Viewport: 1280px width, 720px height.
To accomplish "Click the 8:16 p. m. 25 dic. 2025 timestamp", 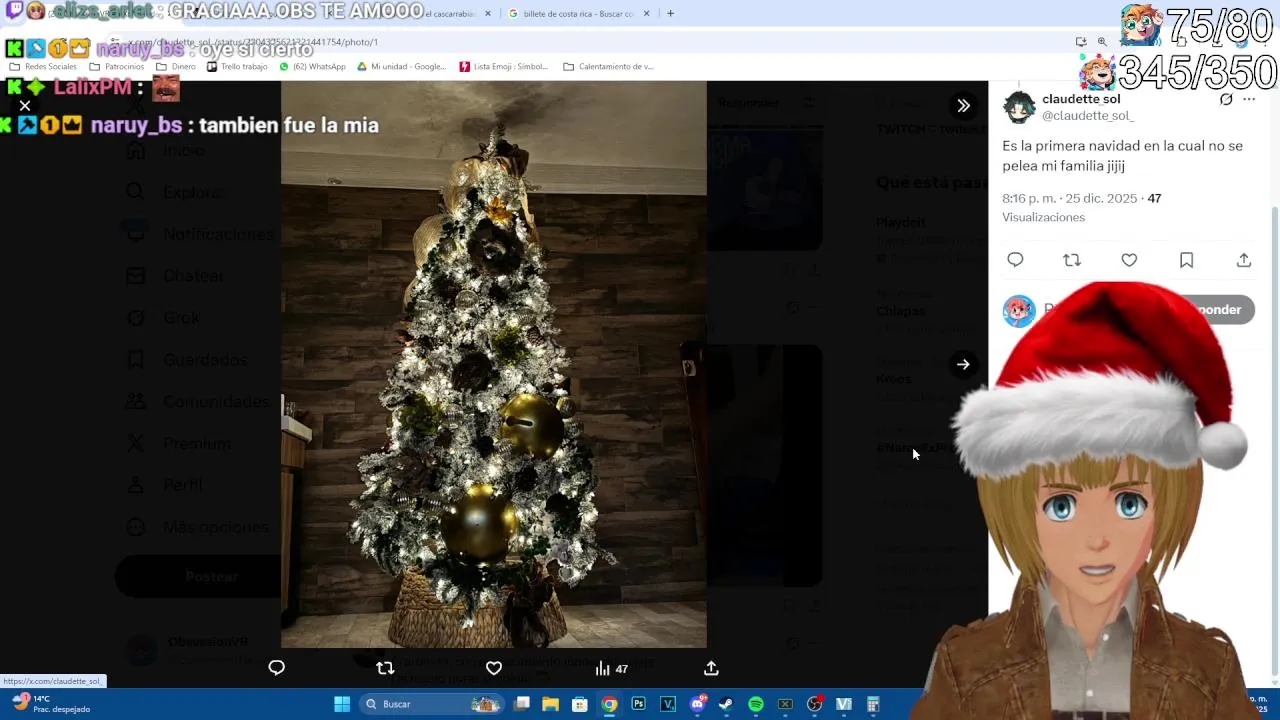I will point(1070,198).
